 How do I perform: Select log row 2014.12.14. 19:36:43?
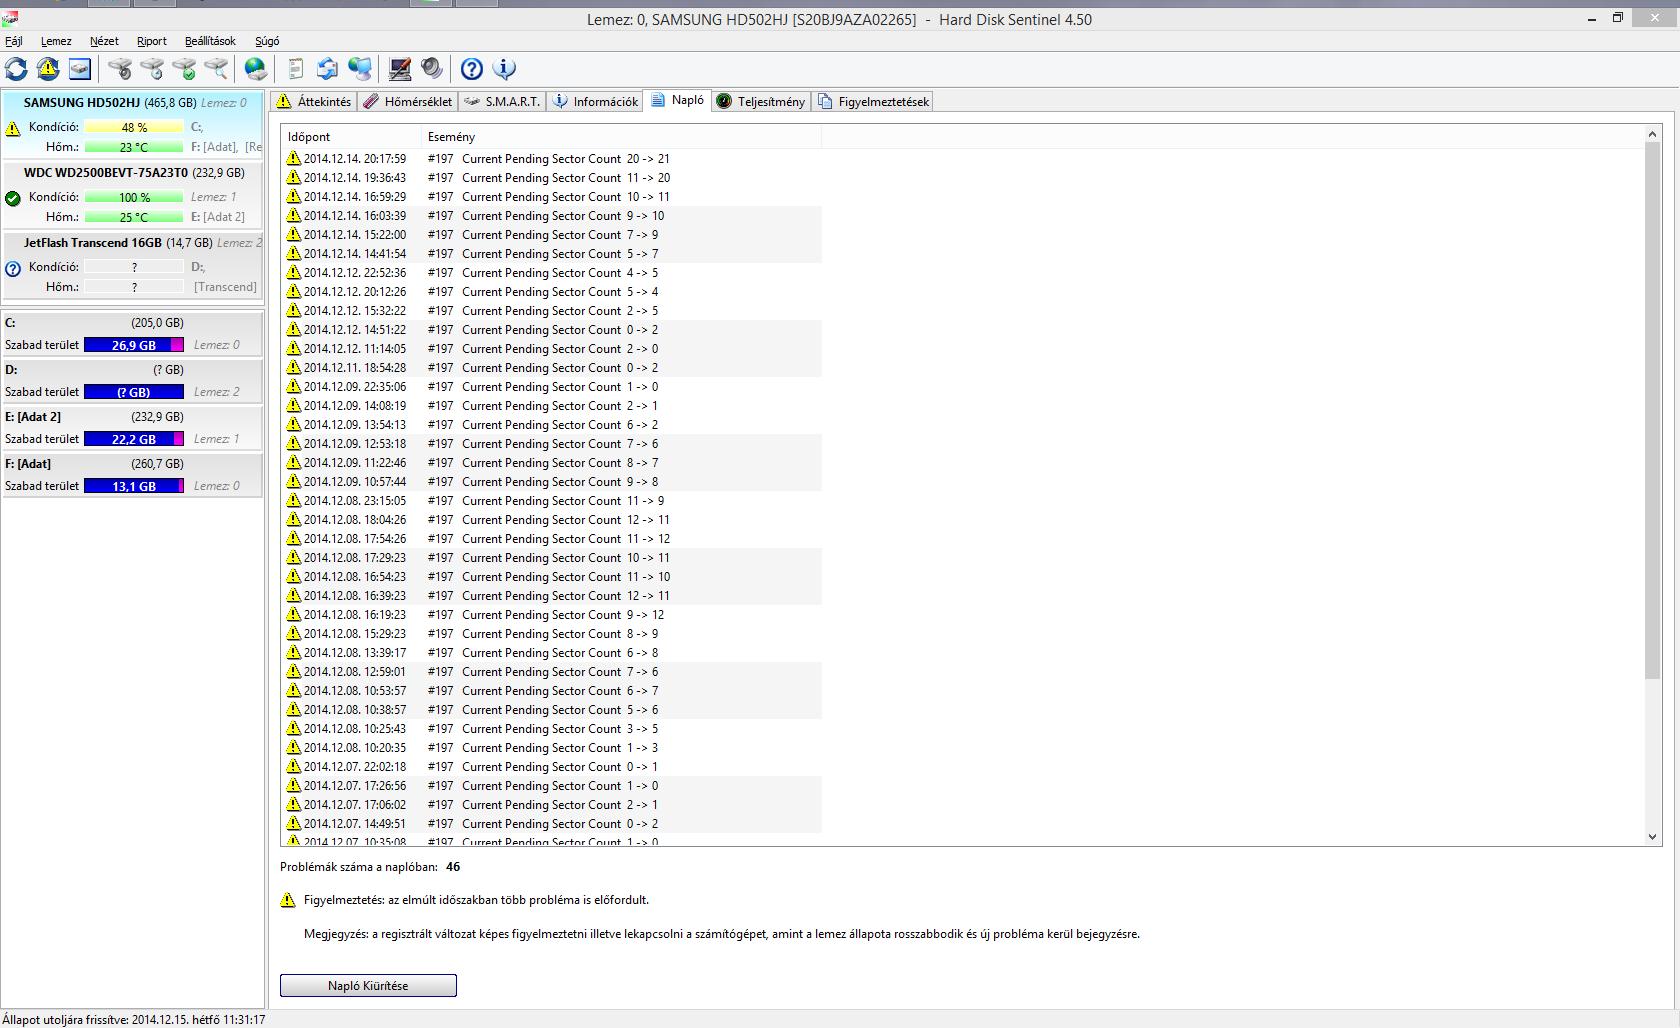click(552, 177)
